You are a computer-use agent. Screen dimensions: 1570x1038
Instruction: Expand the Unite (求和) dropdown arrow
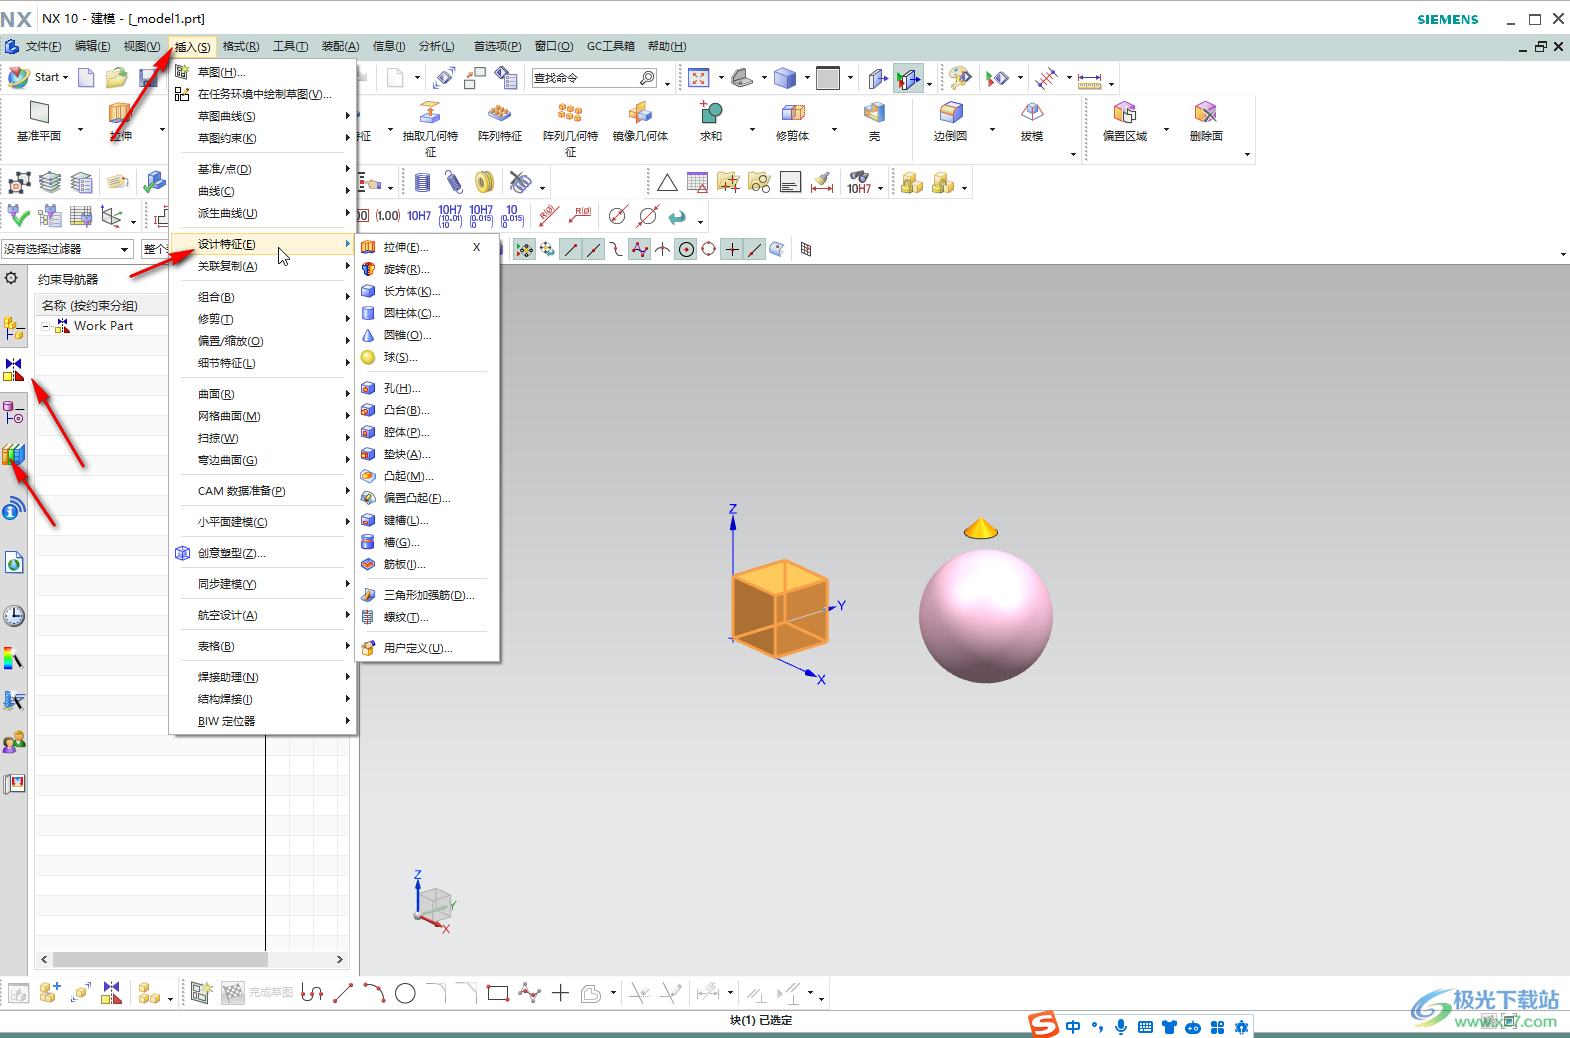pos(752,129)
